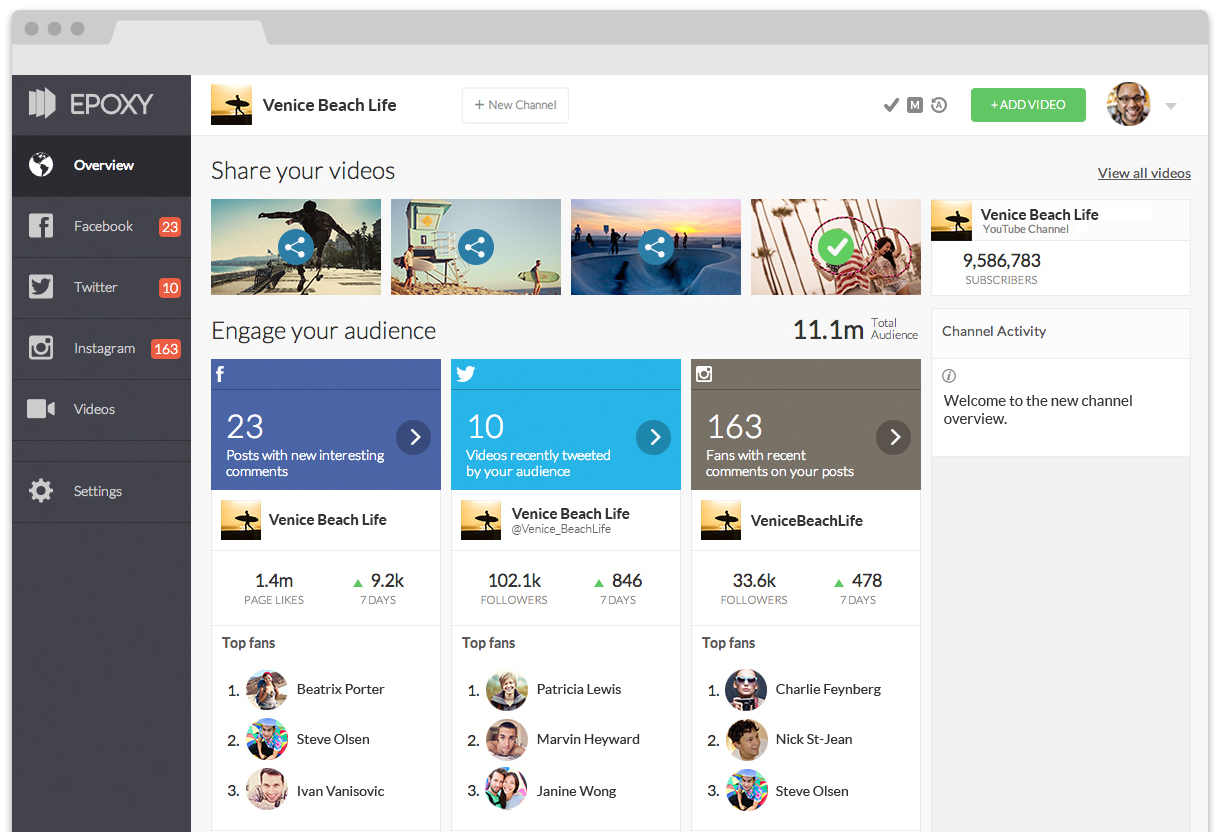The width and height of the screenshot is (1232, 832).
Task: Share the lifeguard tower video
Action: [476, 246]
